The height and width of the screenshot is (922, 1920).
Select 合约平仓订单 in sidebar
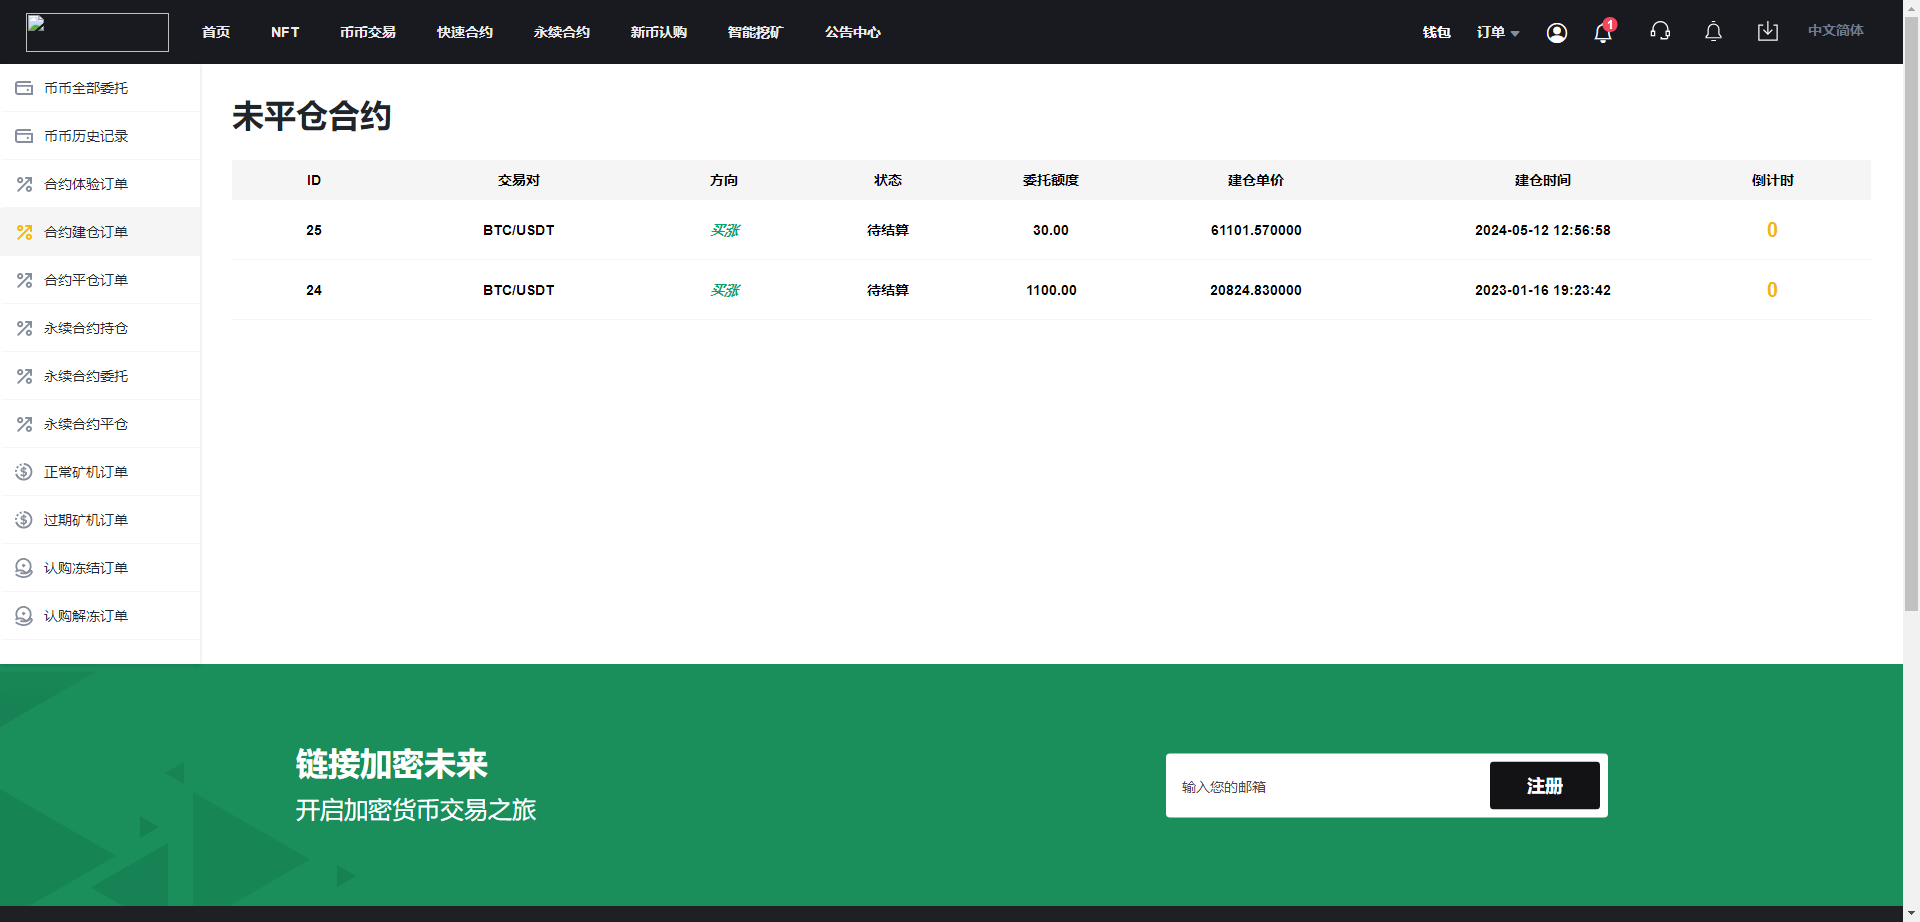pyautogui.click(x=86, y=280)
